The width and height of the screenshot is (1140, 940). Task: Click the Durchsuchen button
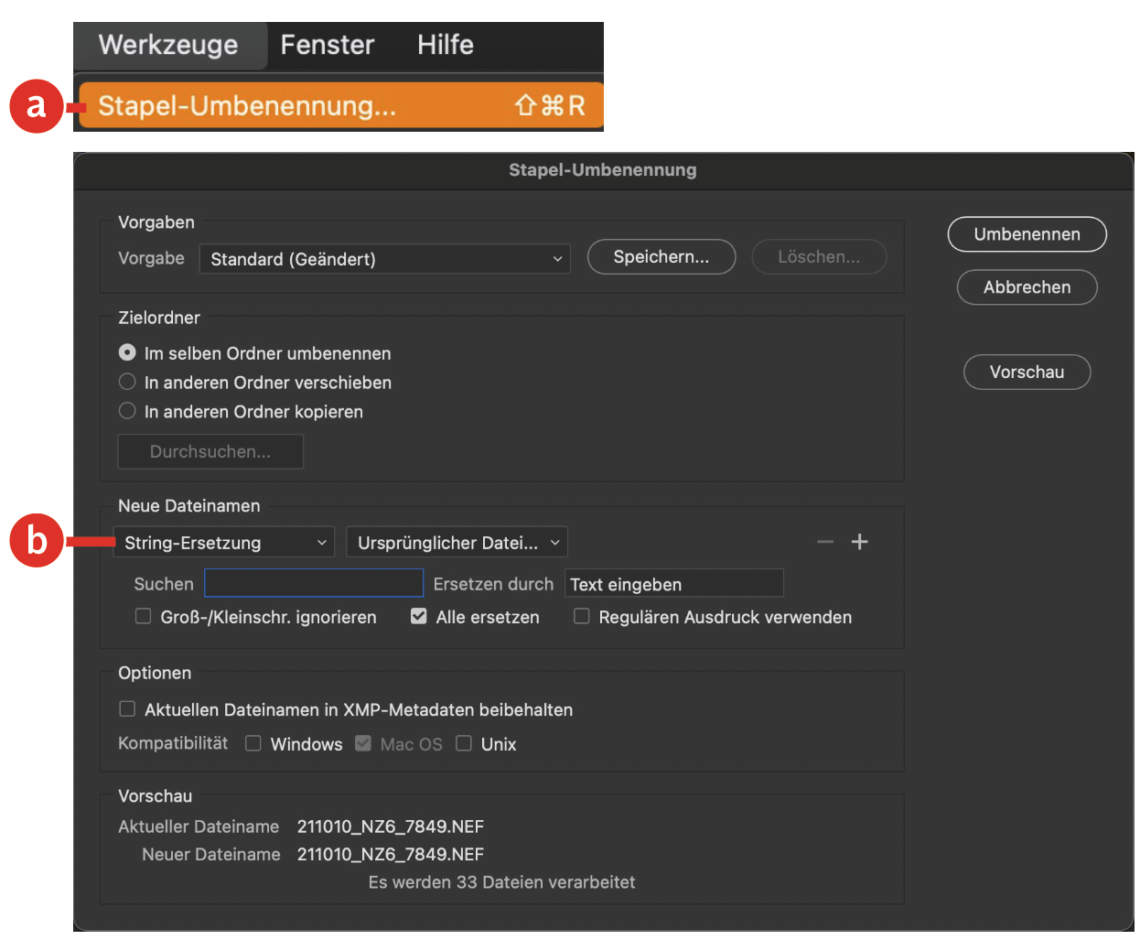[211, 451]
